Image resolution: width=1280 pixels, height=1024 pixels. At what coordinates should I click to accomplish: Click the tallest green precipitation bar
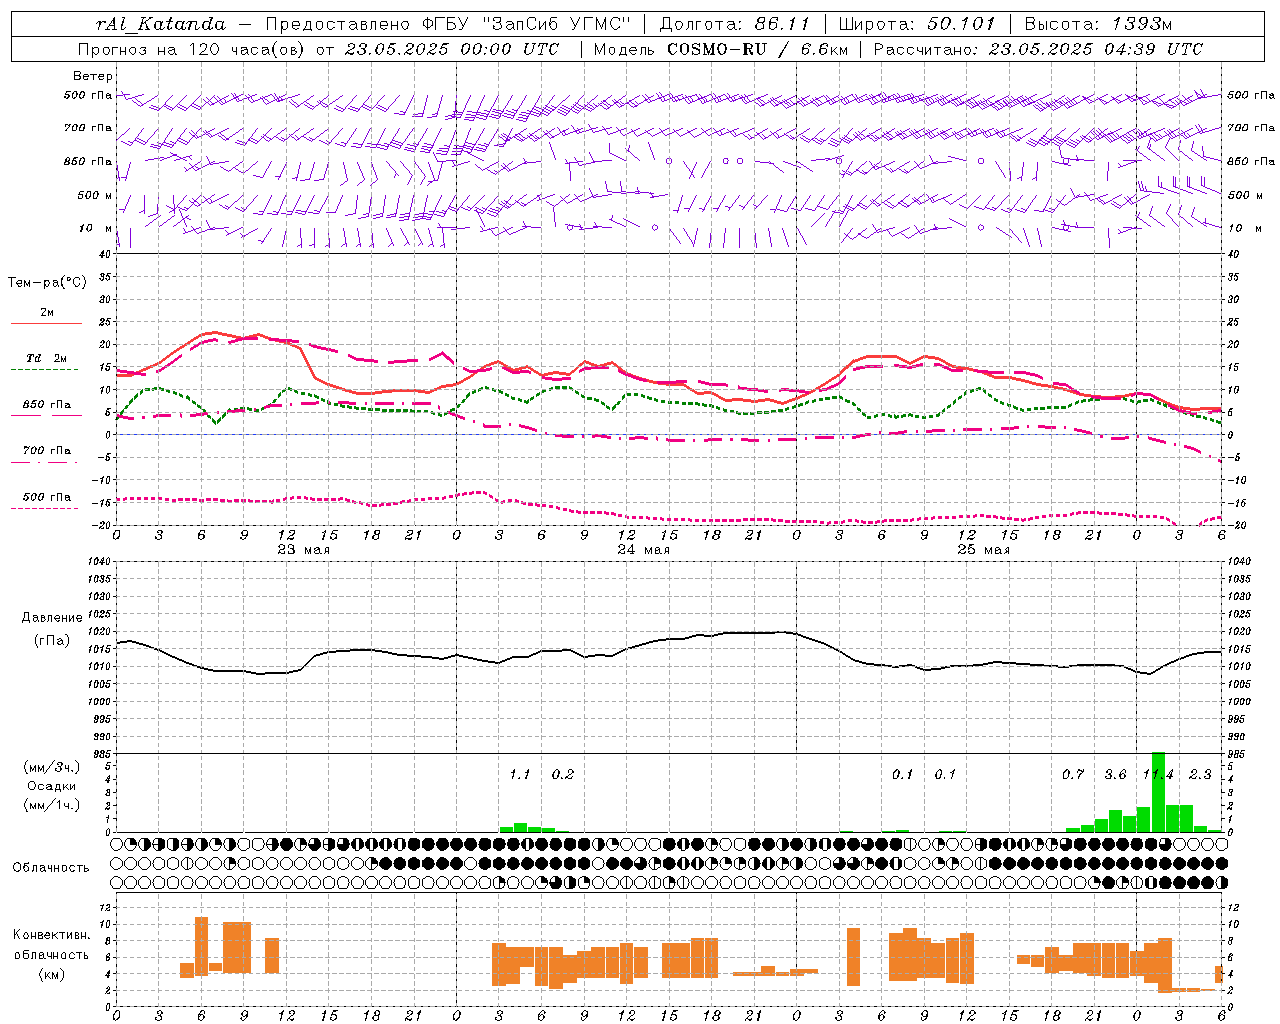pyautogui.click(x=1158, y=792)
